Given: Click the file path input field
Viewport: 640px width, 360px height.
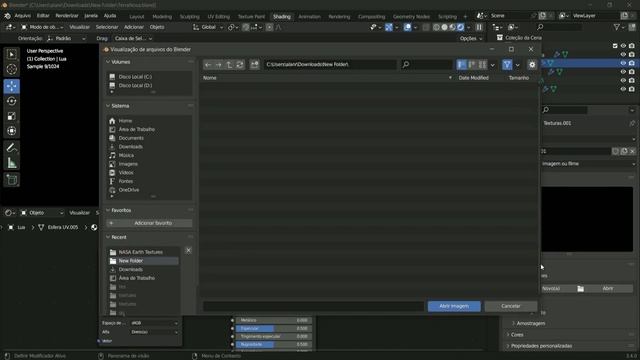Looking at the screenshot, I should tap(330, 64).
